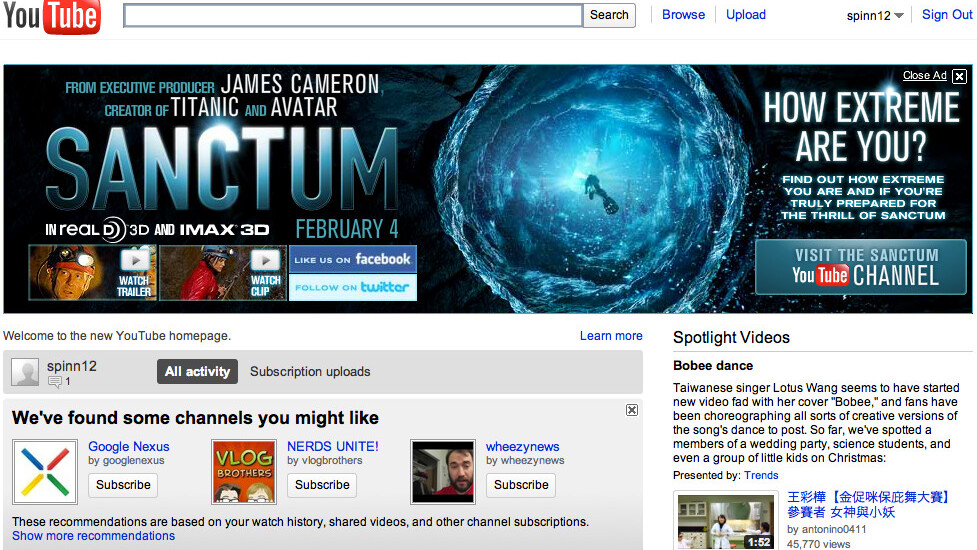Subscribe to Google Nexus channel
Screen dimensions: 977x550
[123, 485]
